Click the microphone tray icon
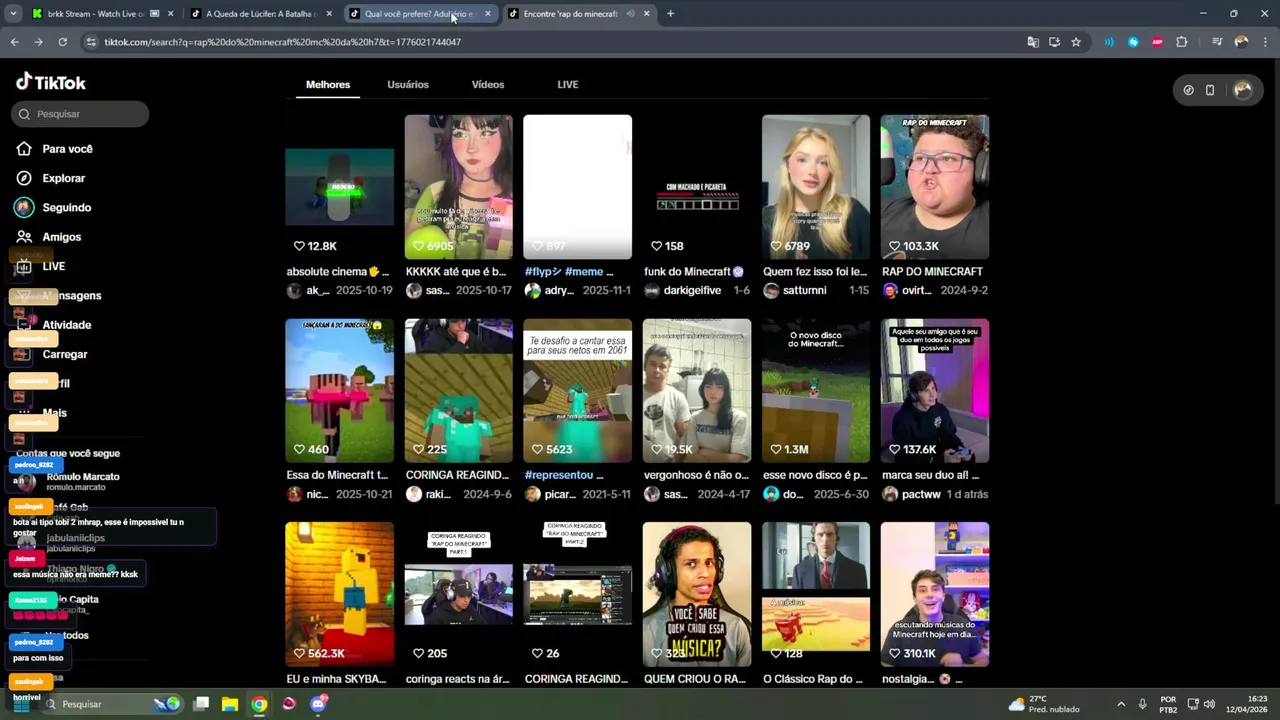The image size is (1280, 720). 1143,704
